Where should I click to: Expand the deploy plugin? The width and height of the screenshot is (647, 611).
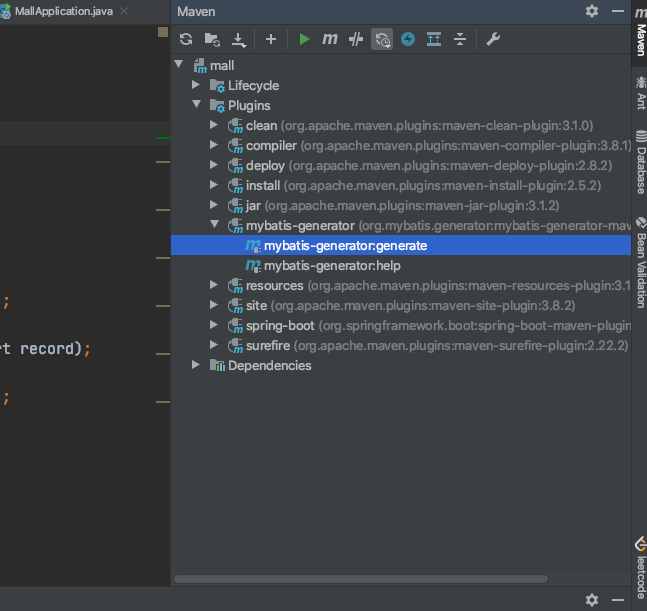point(214,165)
